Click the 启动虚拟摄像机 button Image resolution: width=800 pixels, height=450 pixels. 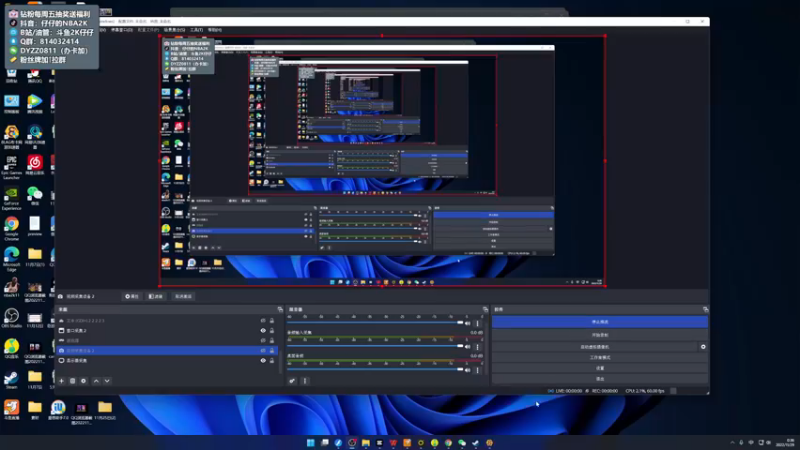(595, 346)
